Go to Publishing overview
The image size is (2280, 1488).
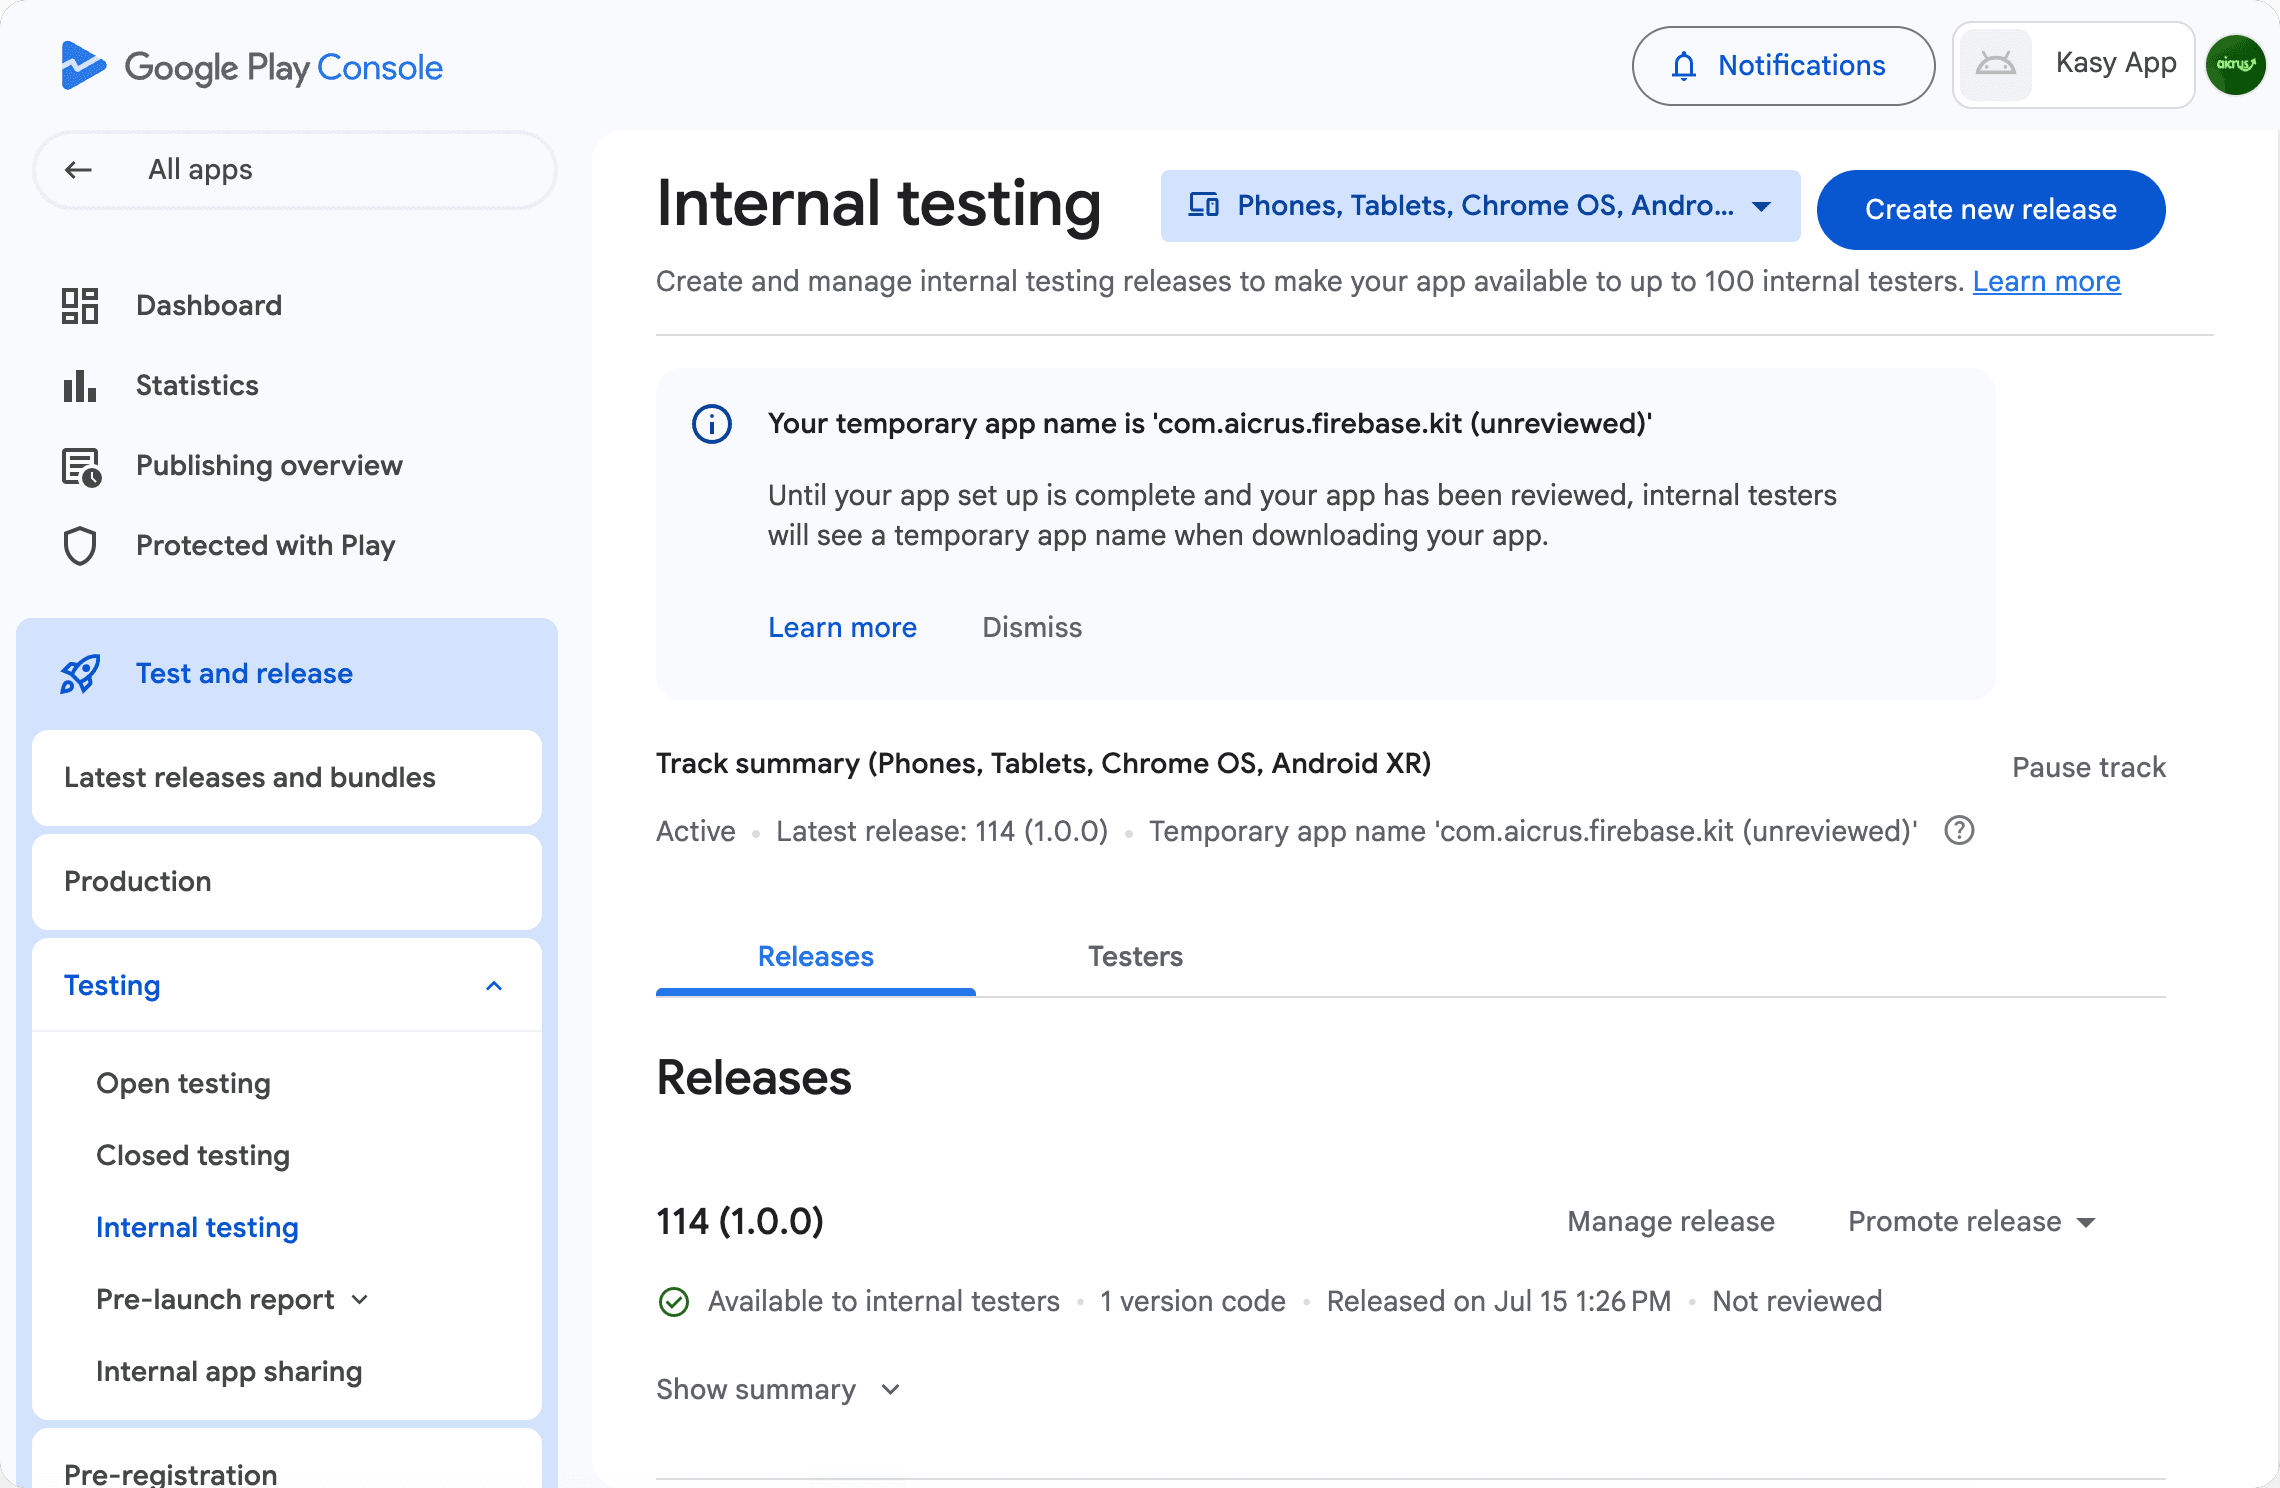coord(269,466)
